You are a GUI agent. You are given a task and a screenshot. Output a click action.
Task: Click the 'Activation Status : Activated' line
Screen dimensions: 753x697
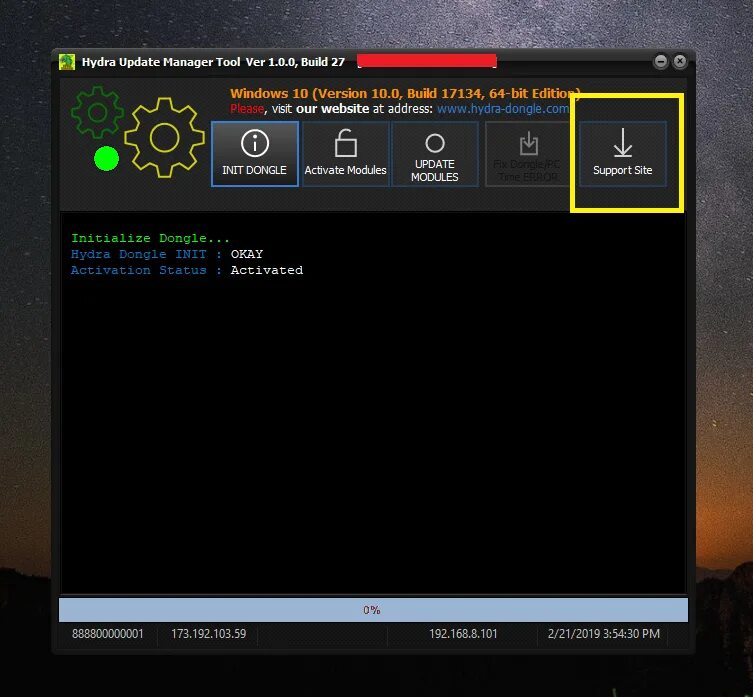[187, 270]
